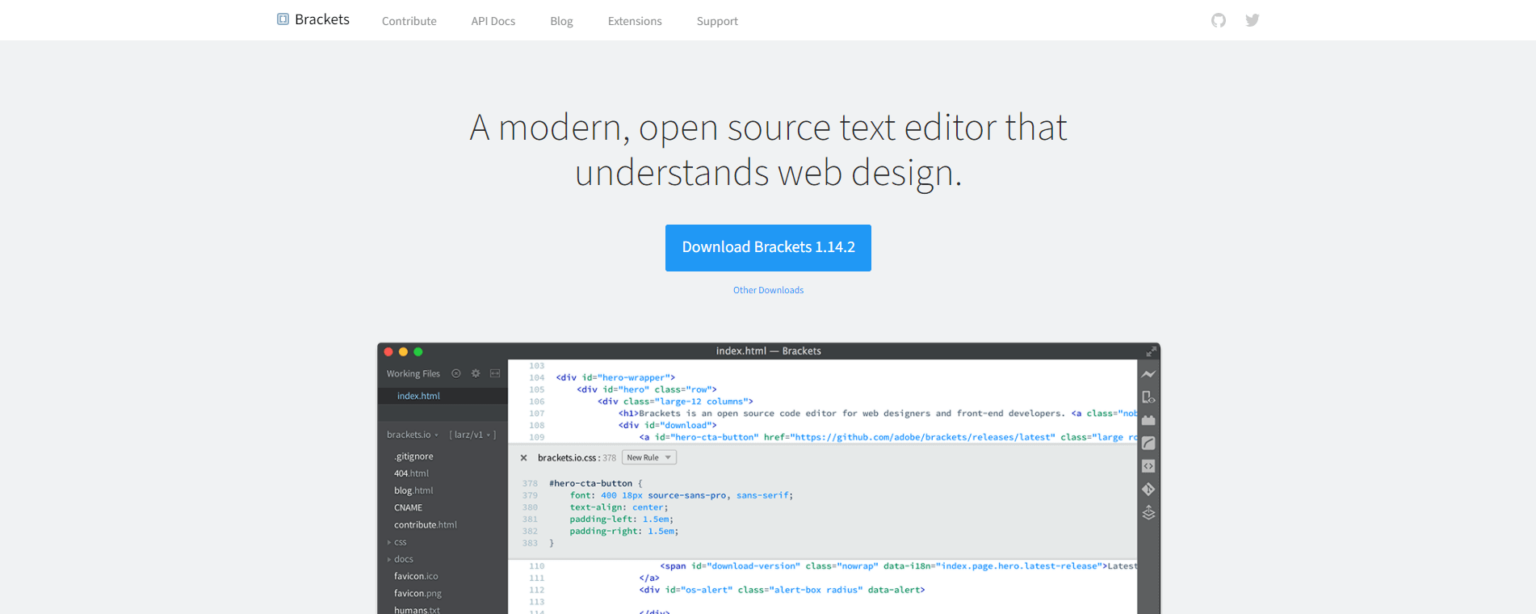Select the curve easing tool icon
Image resolution: width=1536 pixels, height=614 pixels.
click(1148, 443)
